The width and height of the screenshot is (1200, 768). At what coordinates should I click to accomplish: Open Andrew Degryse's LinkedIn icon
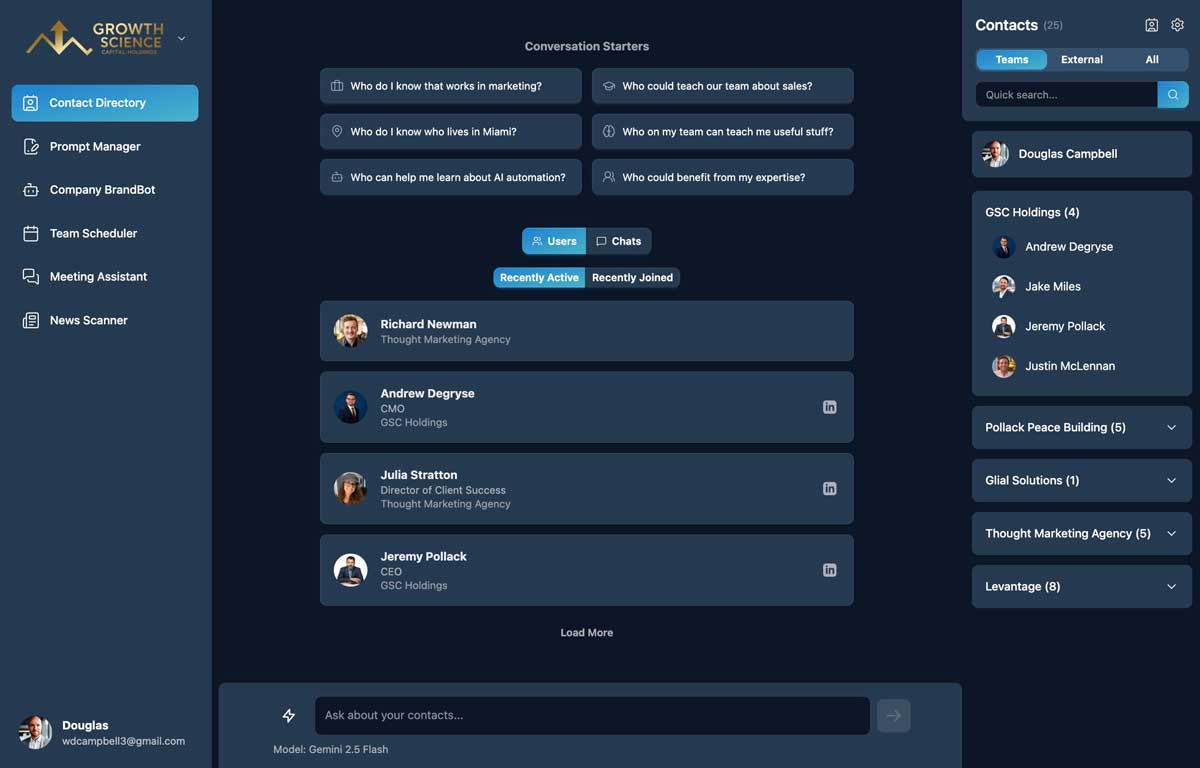pos(829,407)
